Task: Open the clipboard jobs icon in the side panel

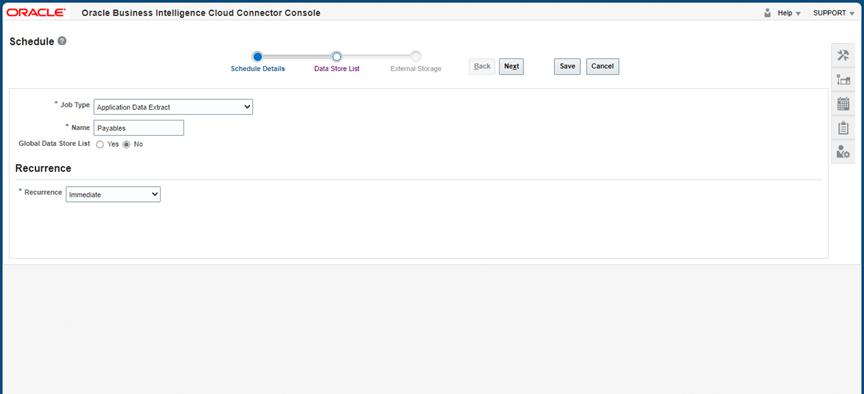Action: [x=843, y=128]
